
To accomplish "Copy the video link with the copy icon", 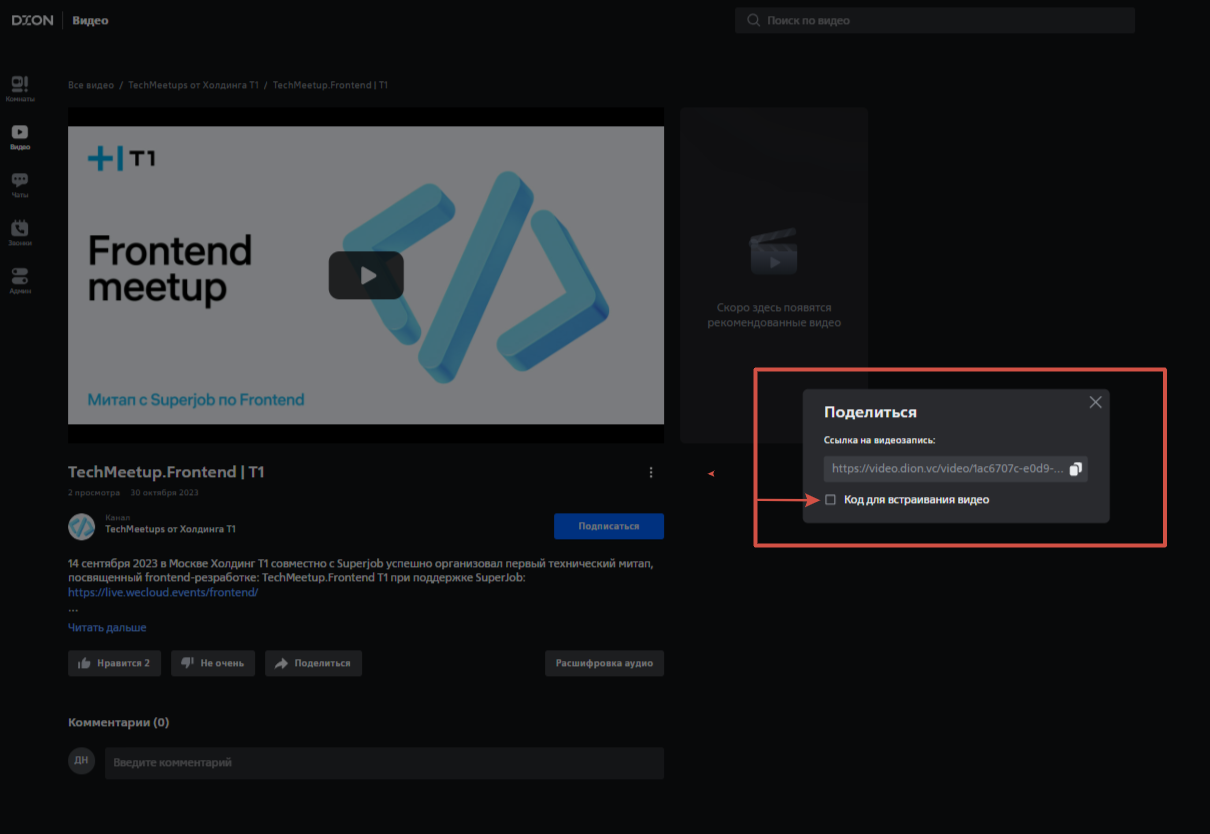I will [1076, 469].
